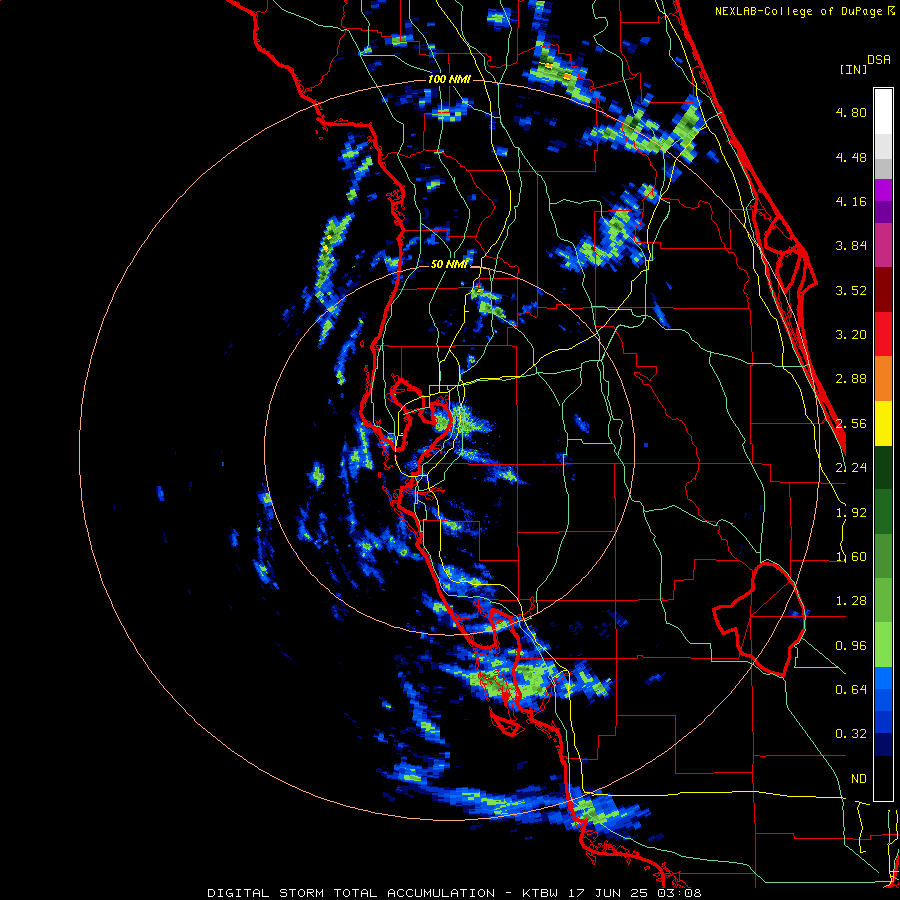Screen dimensions: 900x900
Task: Select the 1.28 legend value
Action: pyautogui.click(x=851, y=601)
